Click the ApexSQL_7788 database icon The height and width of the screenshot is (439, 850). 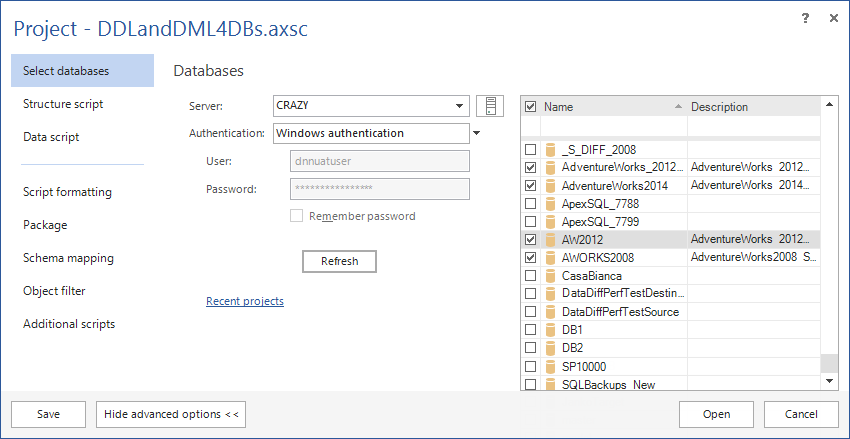(549, 203)
